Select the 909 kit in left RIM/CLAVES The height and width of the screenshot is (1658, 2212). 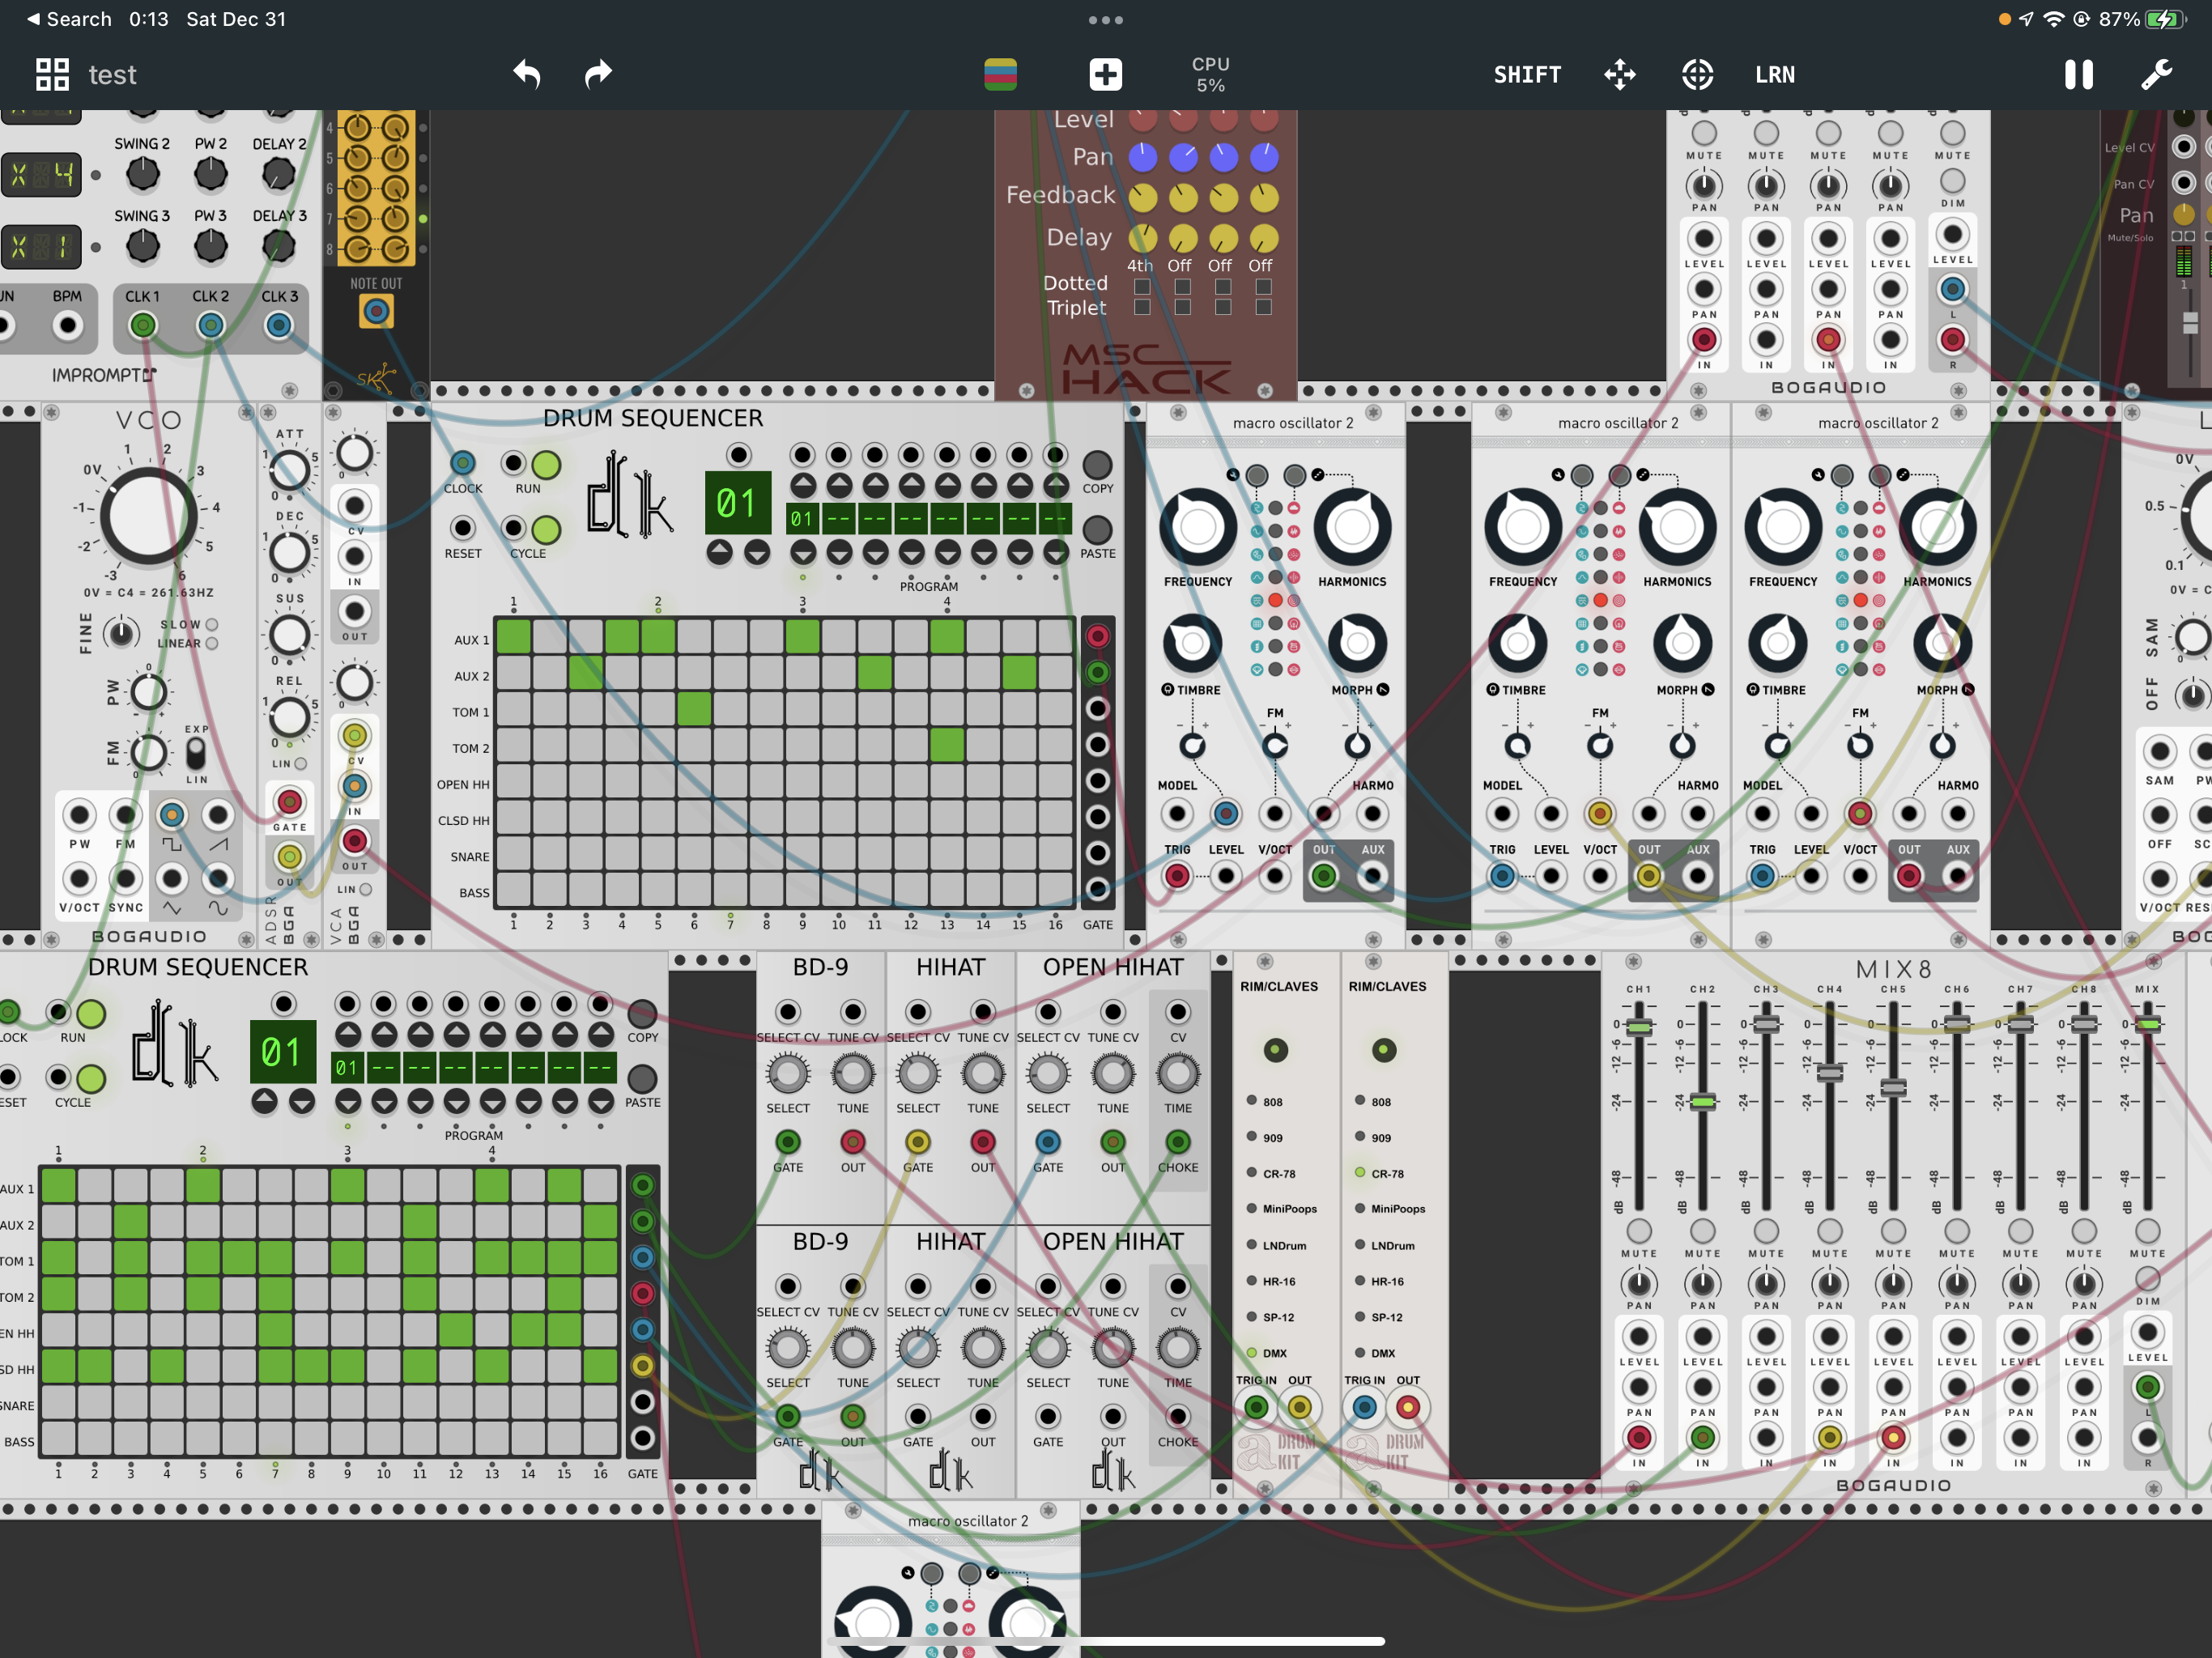(1252, 1137)
